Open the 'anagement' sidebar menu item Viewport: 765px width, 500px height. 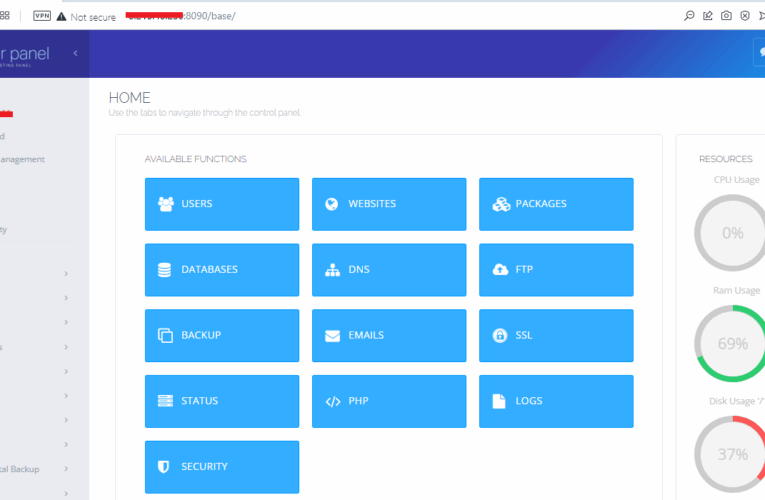pyautogui.click(x=22, y=160)
